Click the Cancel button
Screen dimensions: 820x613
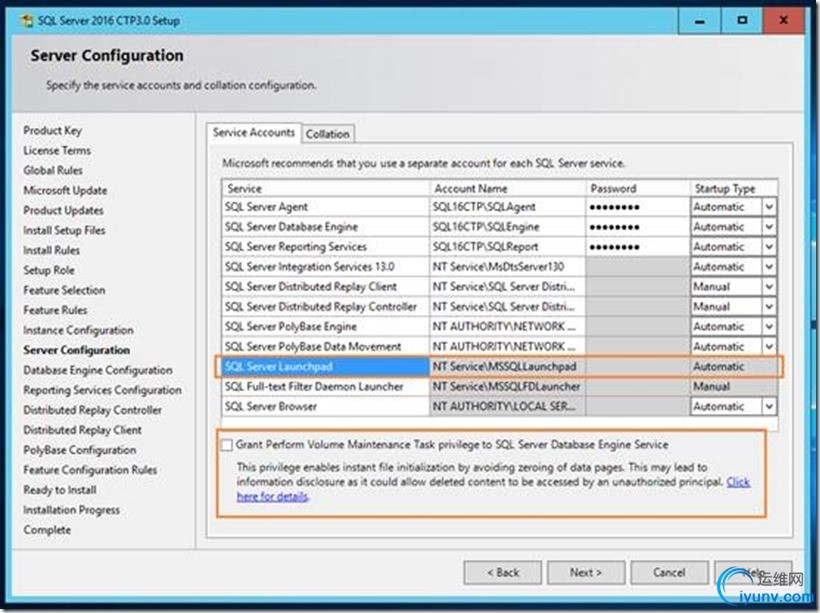(669, 573)
